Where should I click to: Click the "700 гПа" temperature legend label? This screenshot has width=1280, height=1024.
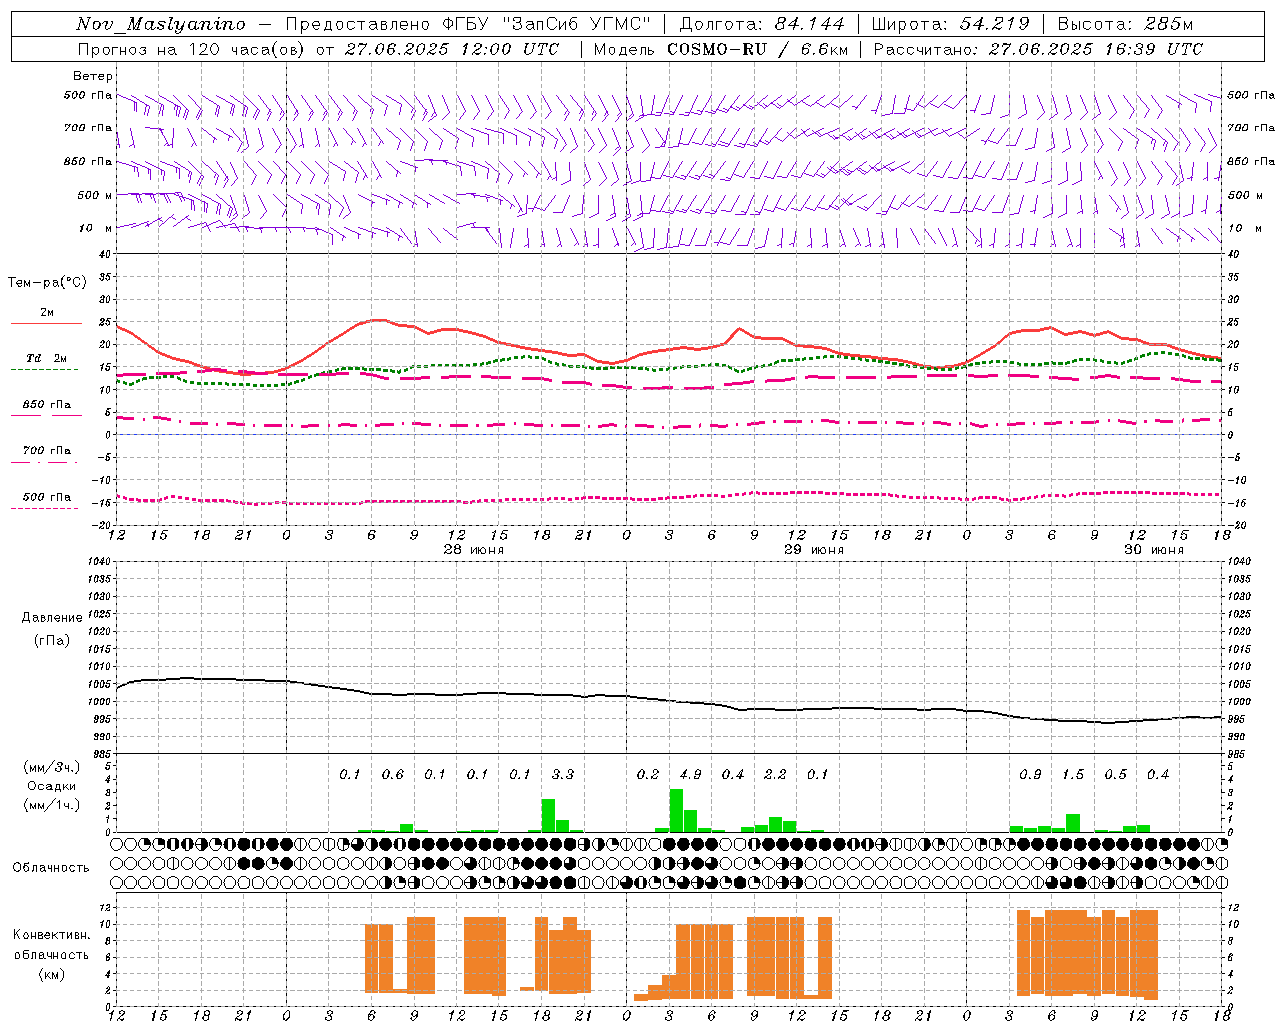coord(47,451)
